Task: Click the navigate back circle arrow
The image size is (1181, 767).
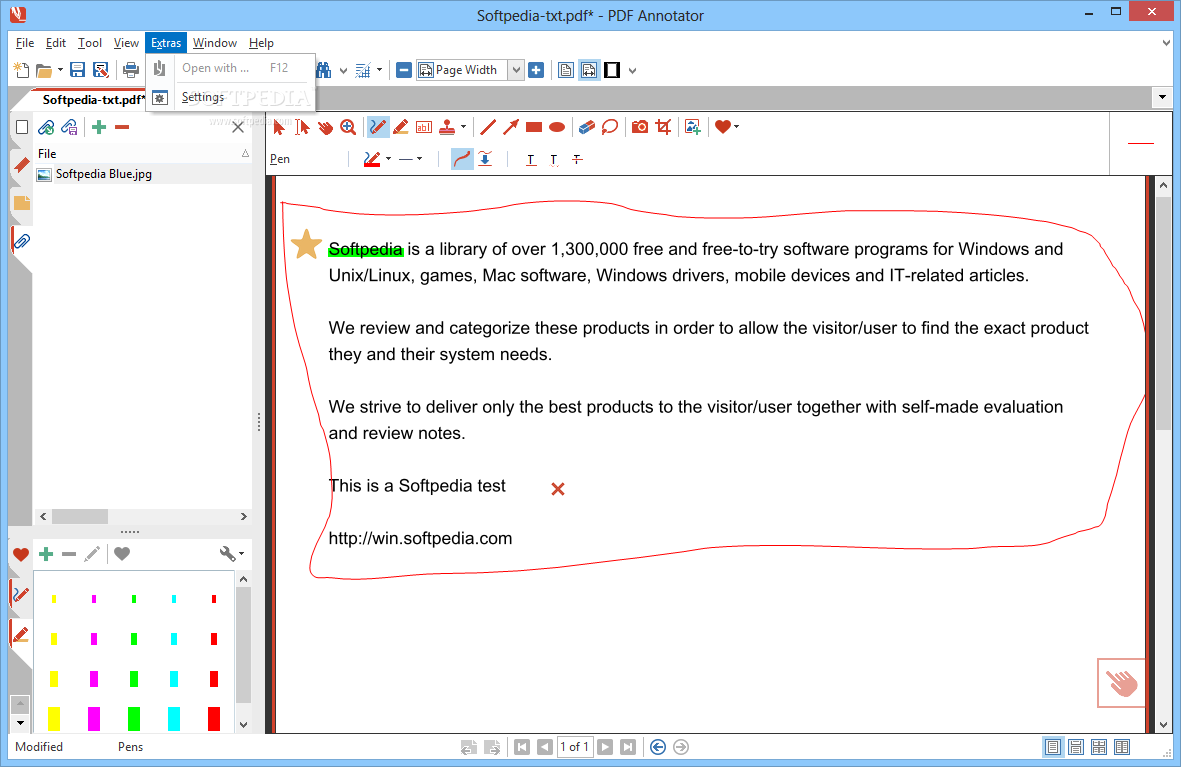Action: click(x=658, y=747)
